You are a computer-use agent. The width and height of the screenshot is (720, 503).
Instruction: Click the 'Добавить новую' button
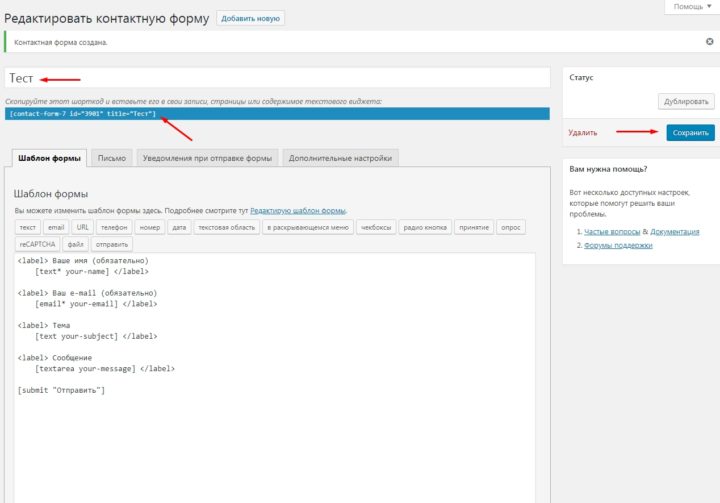pos(250,18)
